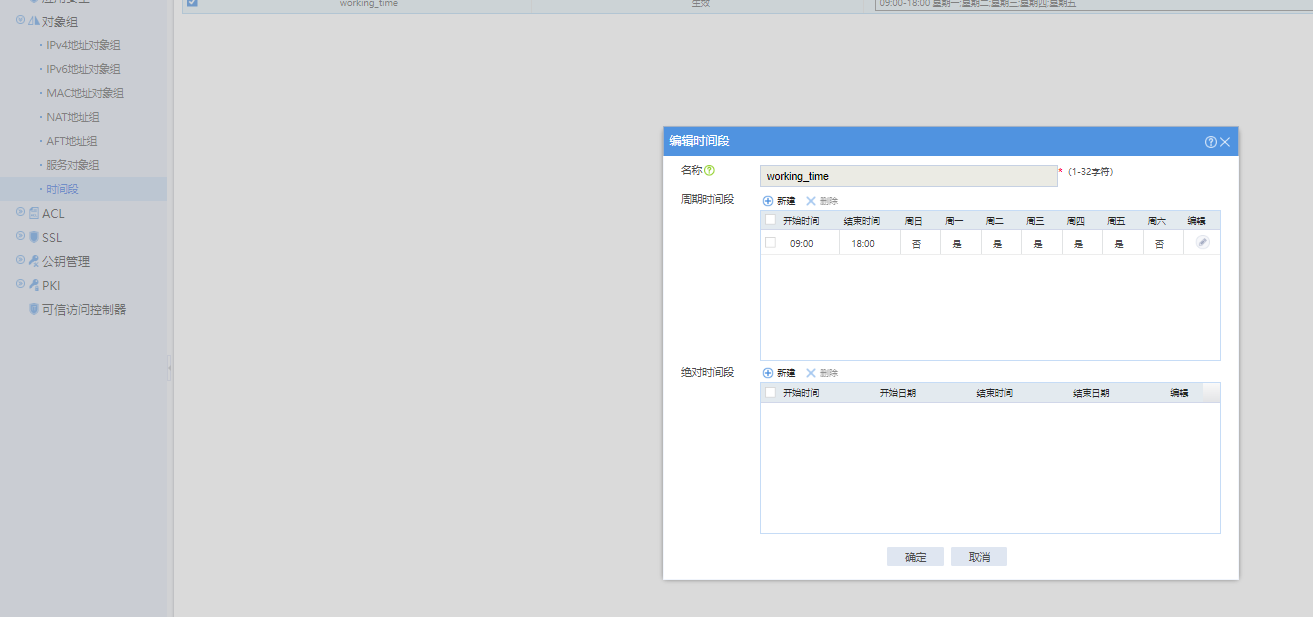Click the 周六 cell showing 否
Viewport: 1313px width, 617px height.
coord(1159,243)
